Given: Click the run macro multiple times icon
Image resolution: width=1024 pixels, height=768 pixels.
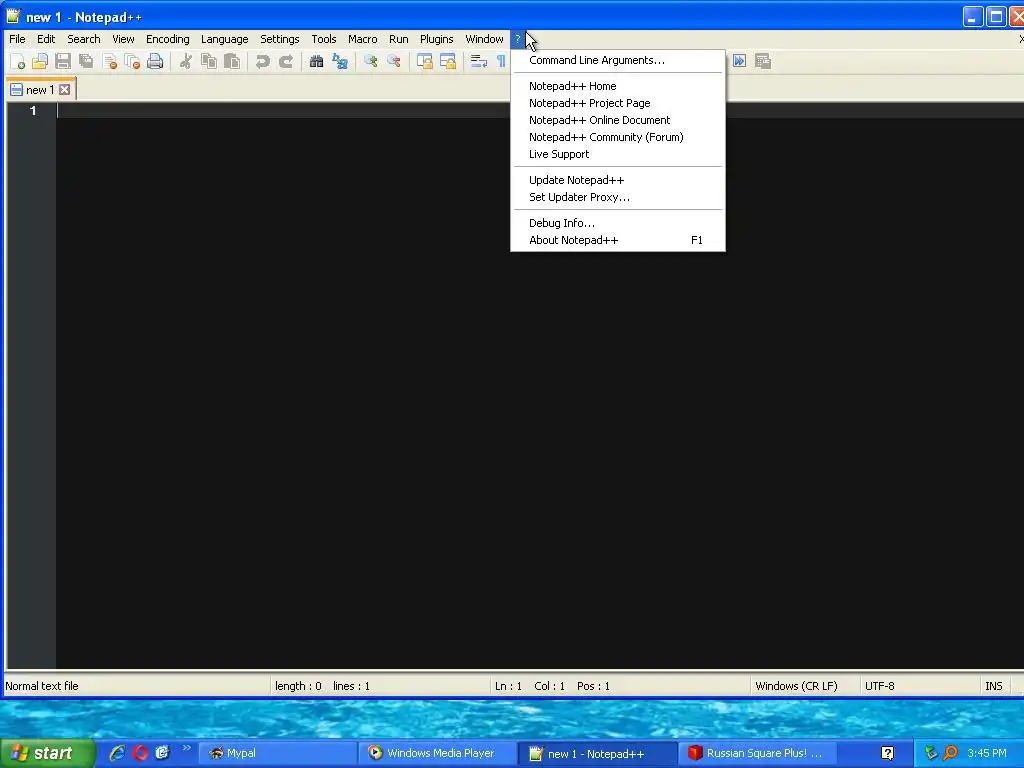Looking at the screenshot, I should 739,61.
